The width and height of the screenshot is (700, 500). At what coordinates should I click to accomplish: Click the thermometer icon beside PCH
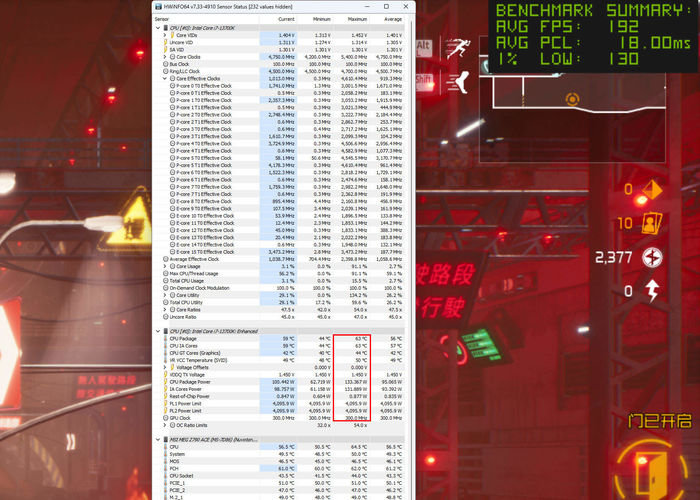(x=166, y=468)
